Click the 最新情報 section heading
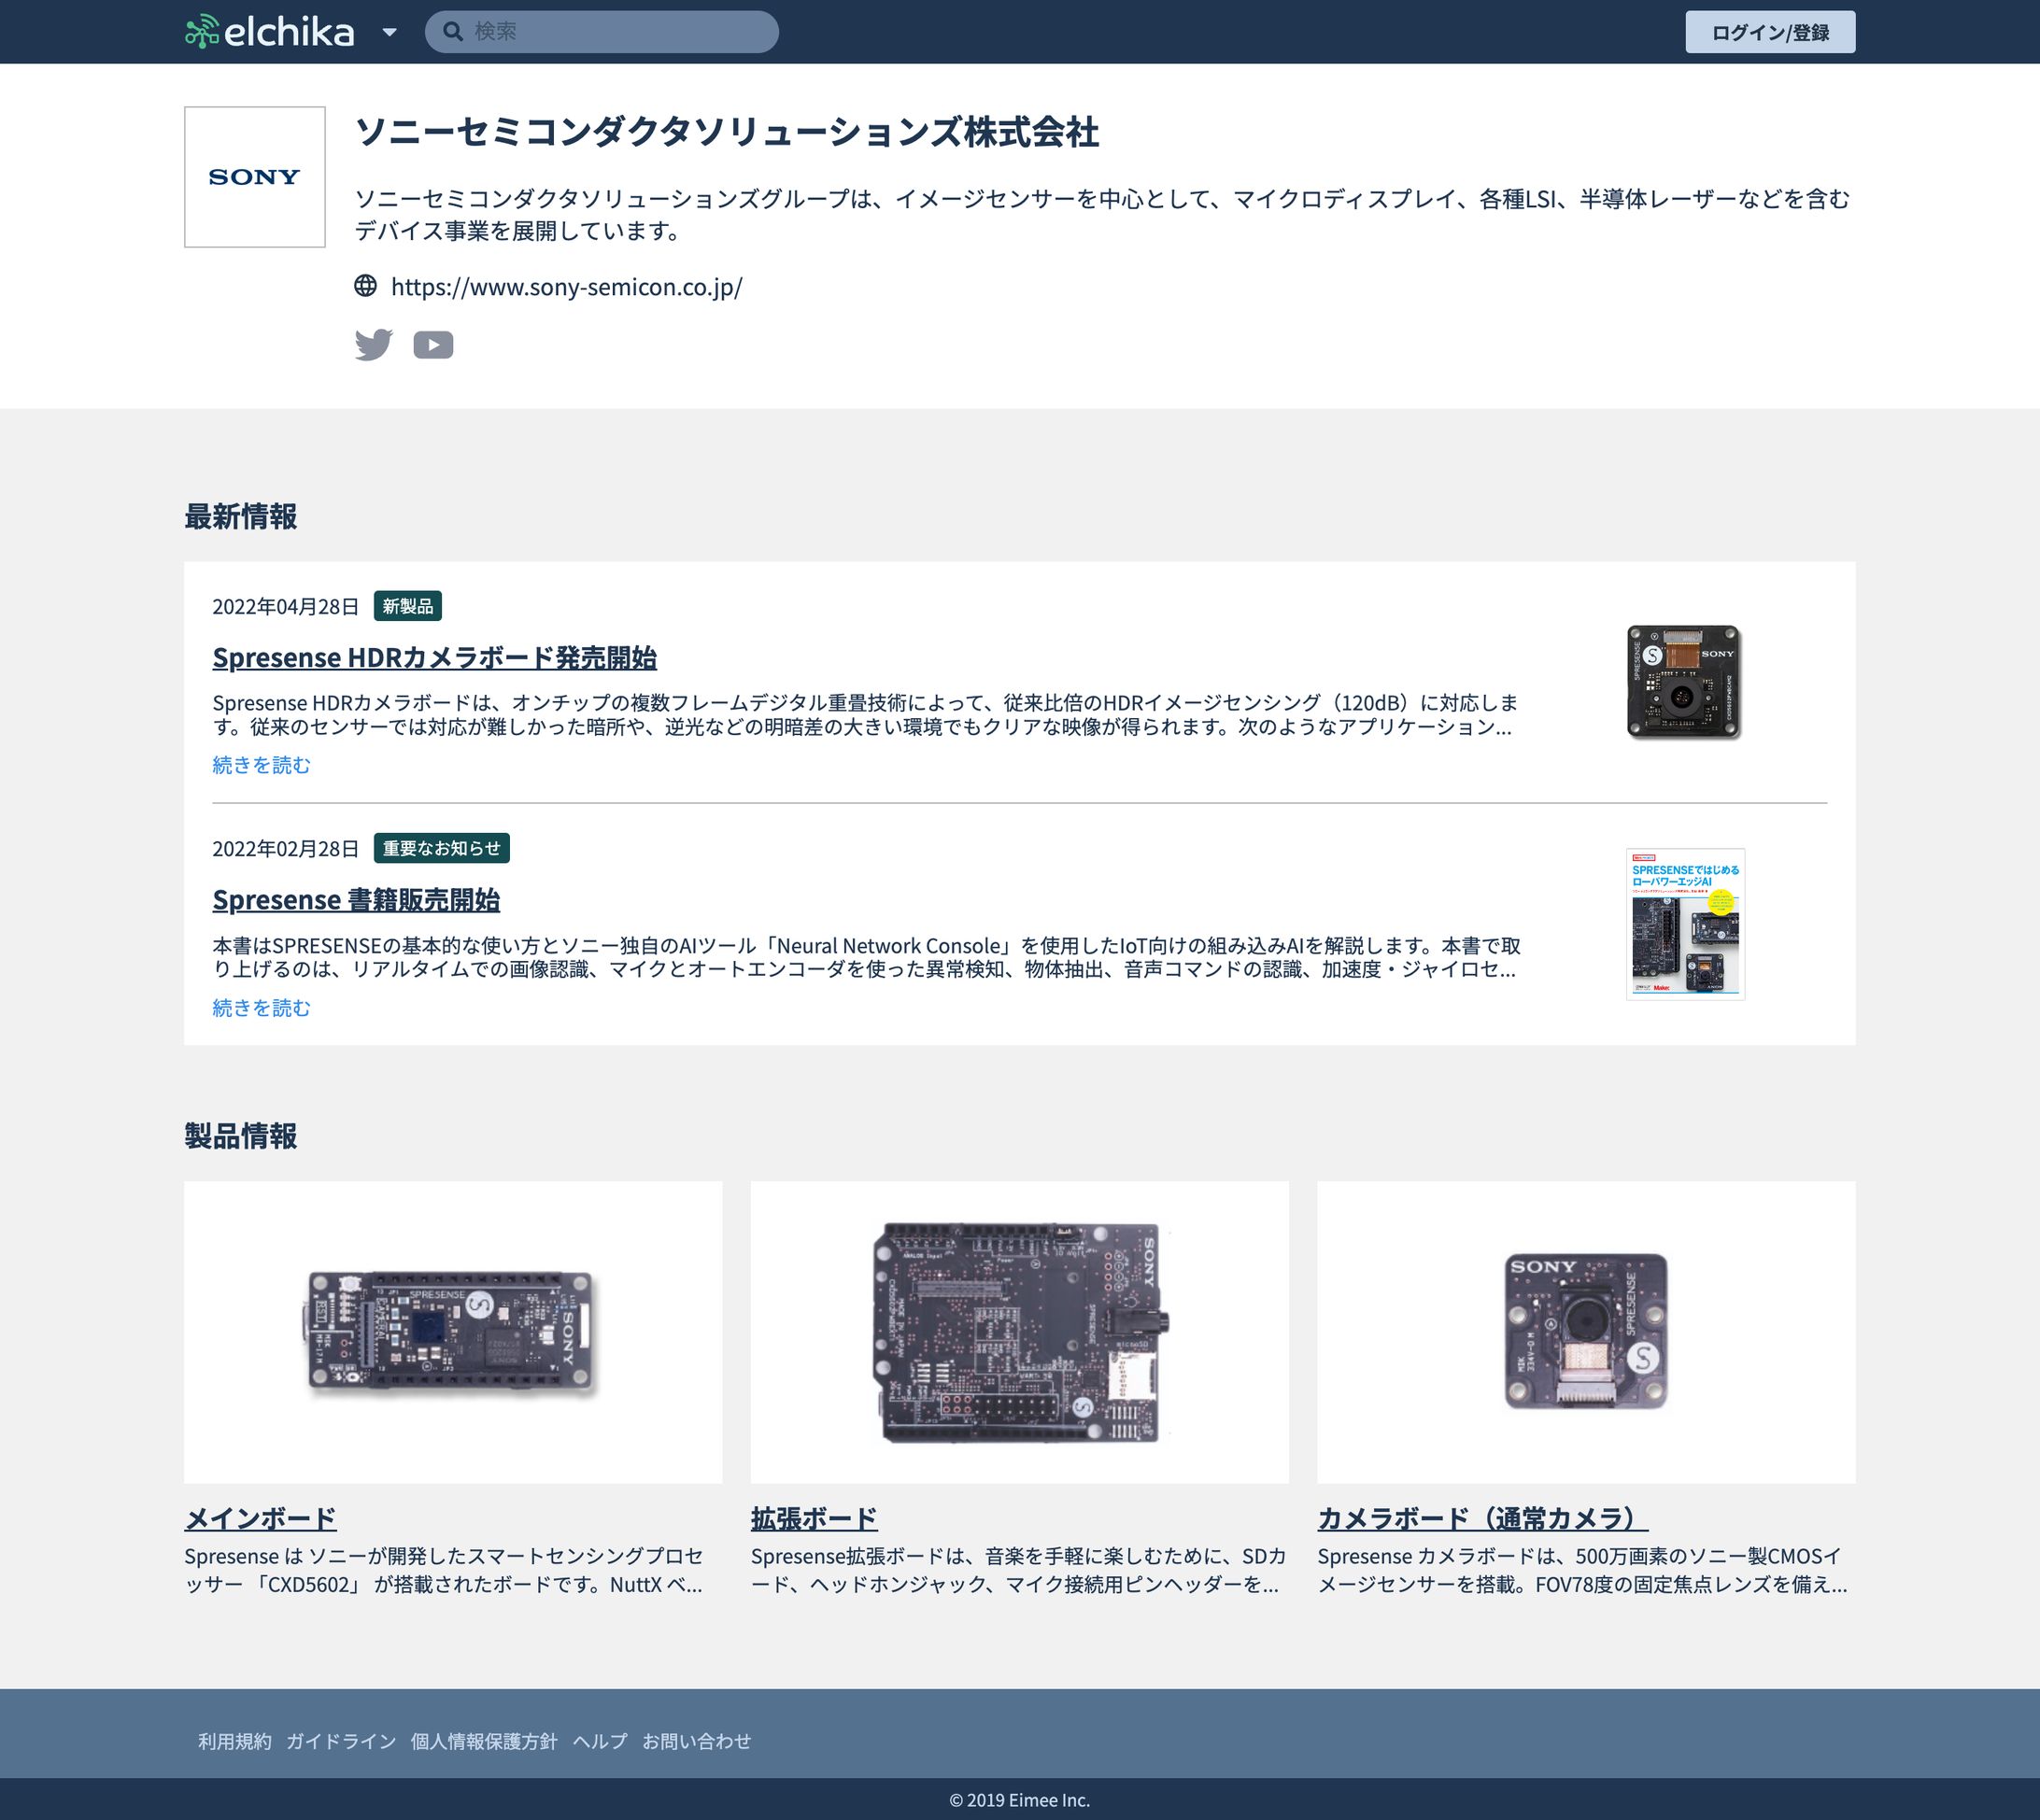The width and height of the screenshot is (2040, 1820). (x=241, y=517)
